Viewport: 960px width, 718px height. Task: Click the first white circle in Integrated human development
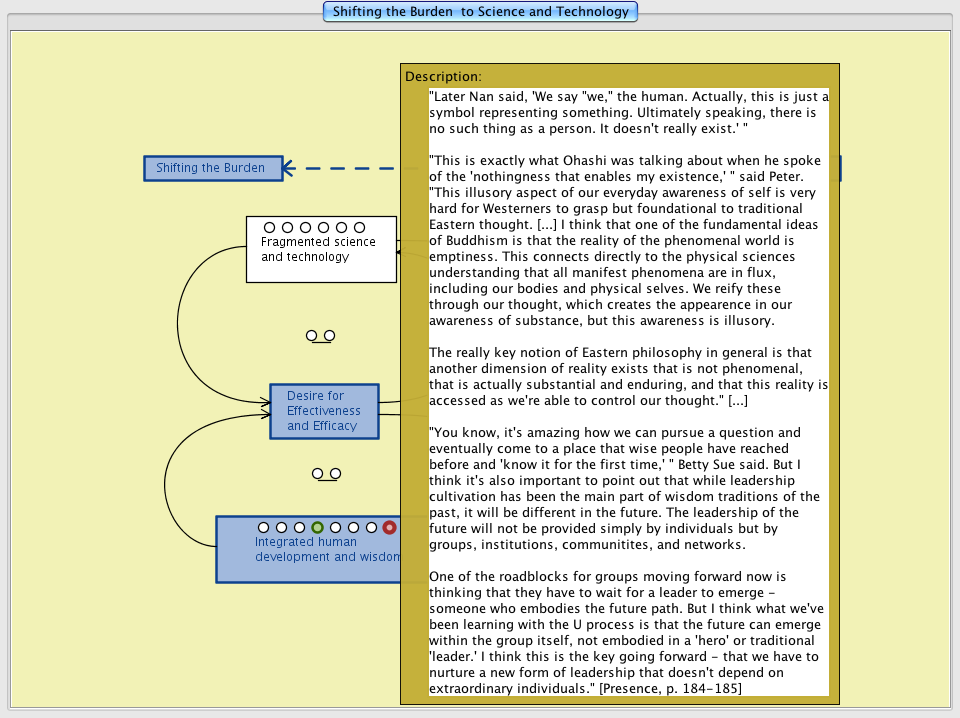point(263,527)
